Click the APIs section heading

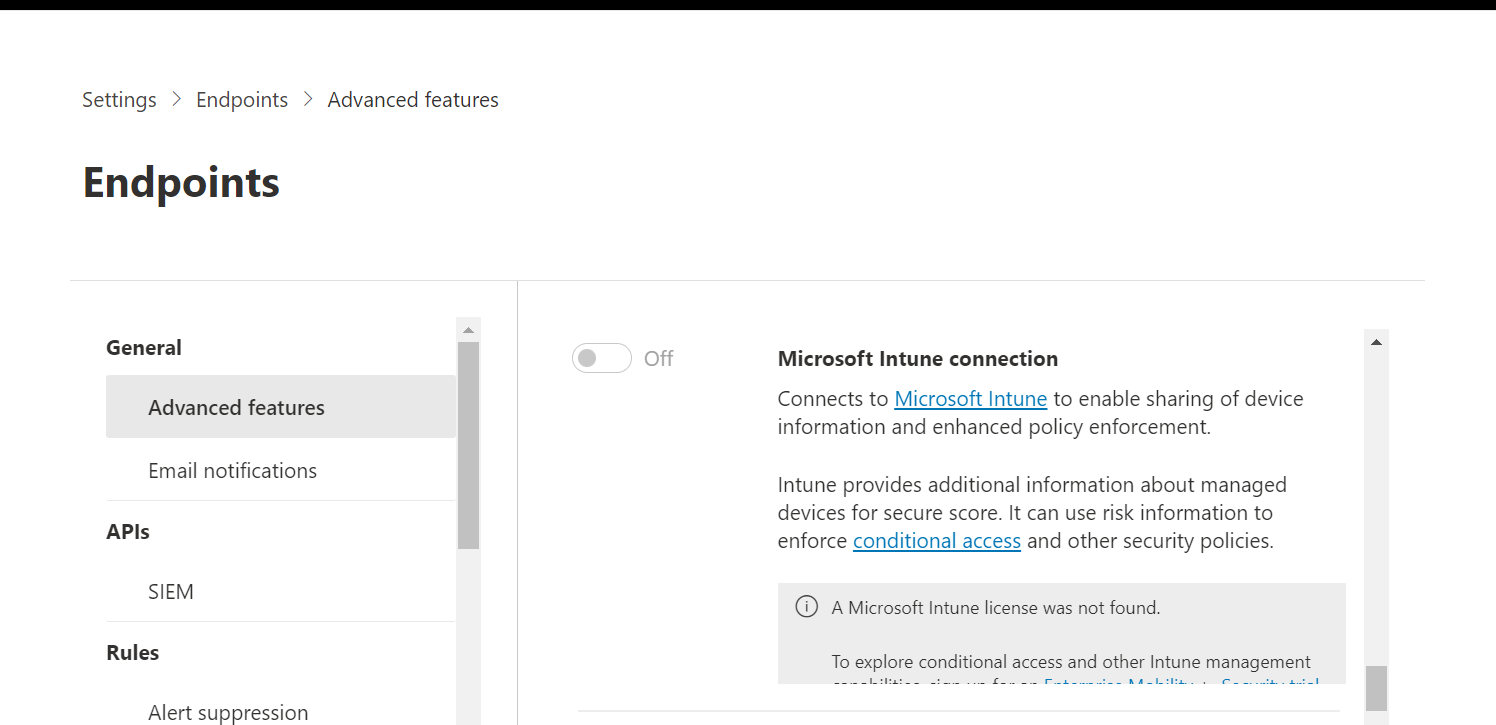pyautogui.click(x=128, y=532)
